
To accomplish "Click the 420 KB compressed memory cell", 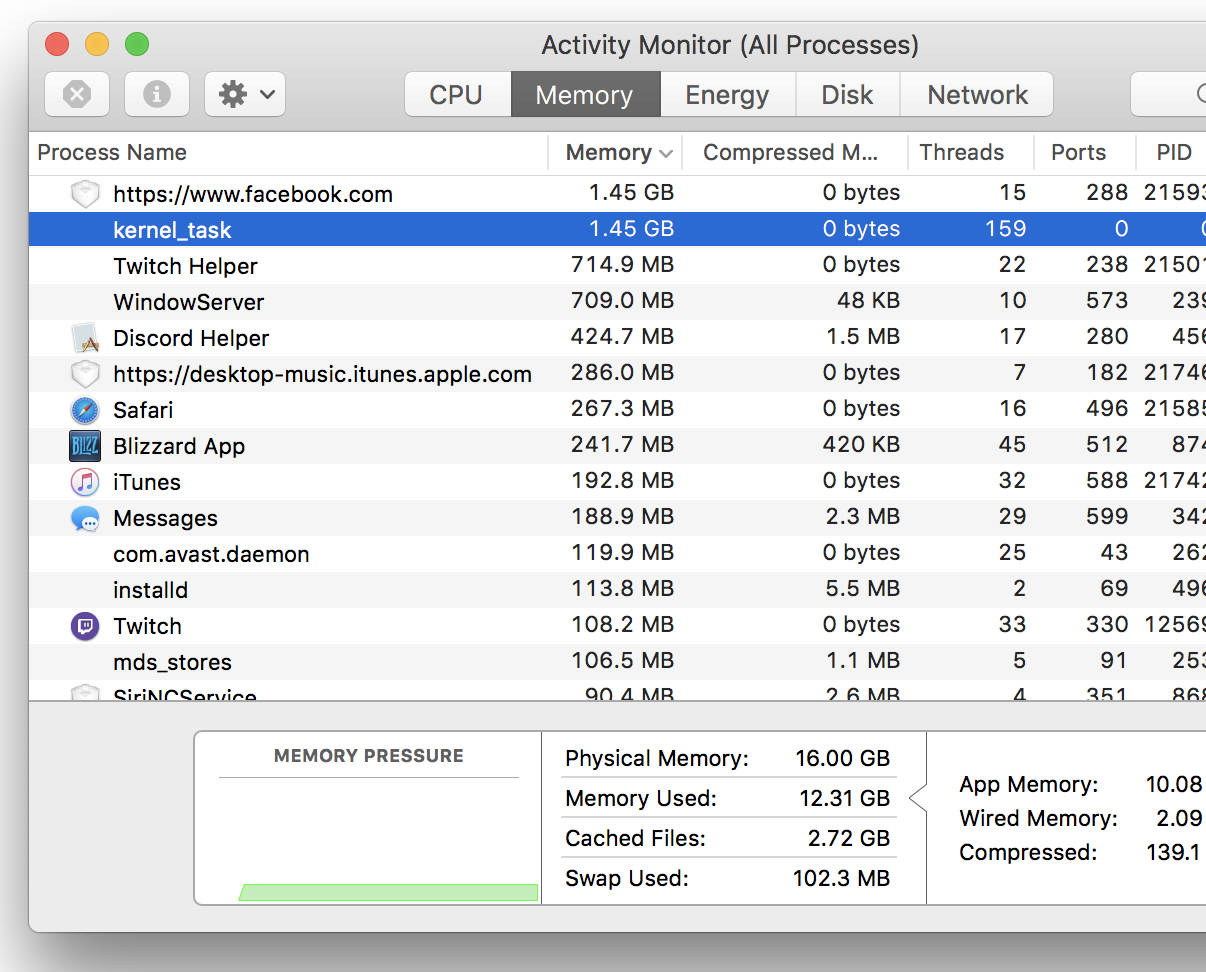I will click(860, 445).
